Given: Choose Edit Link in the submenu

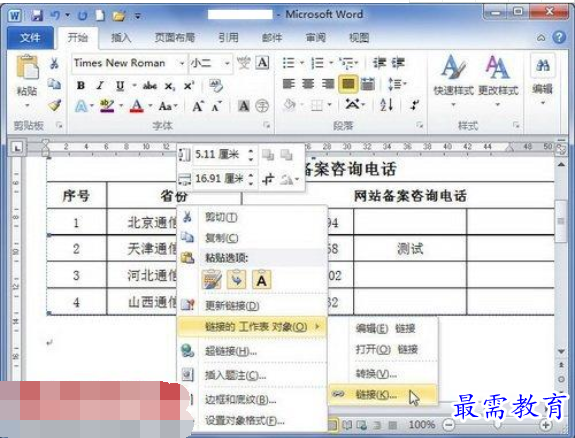Looking at the screenshot, I should (x=382, y=328).
